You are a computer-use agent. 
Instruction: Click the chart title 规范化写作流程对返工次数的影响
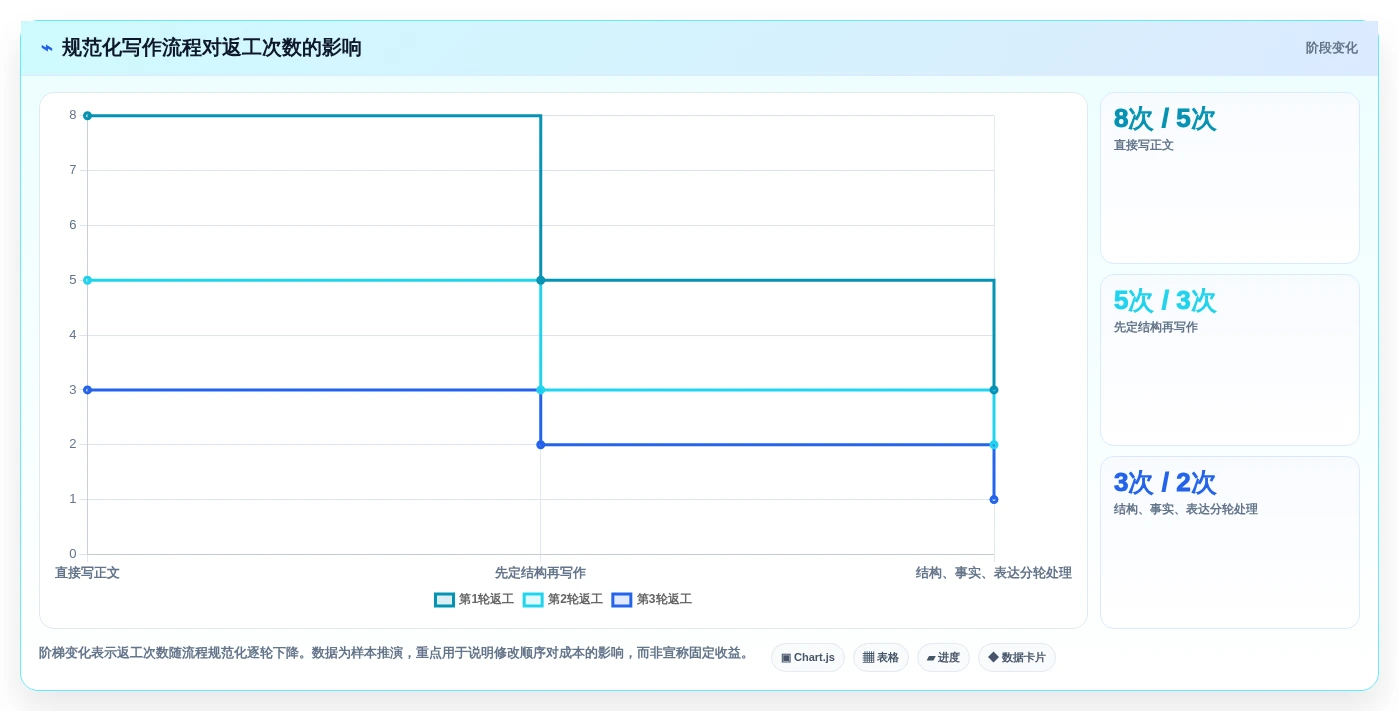(x=212, y=48)
